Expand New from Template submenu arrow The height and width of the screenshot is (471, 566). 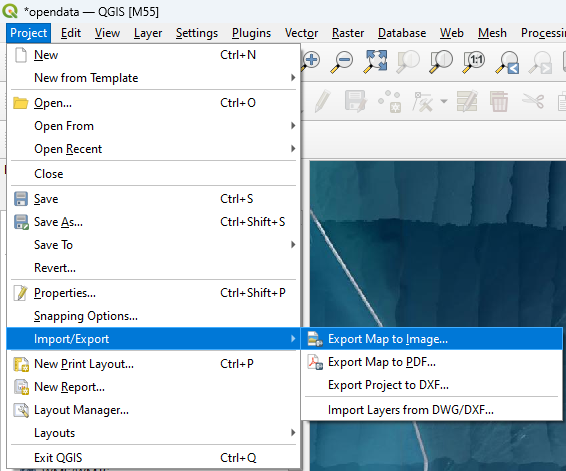tap(293, 78)
